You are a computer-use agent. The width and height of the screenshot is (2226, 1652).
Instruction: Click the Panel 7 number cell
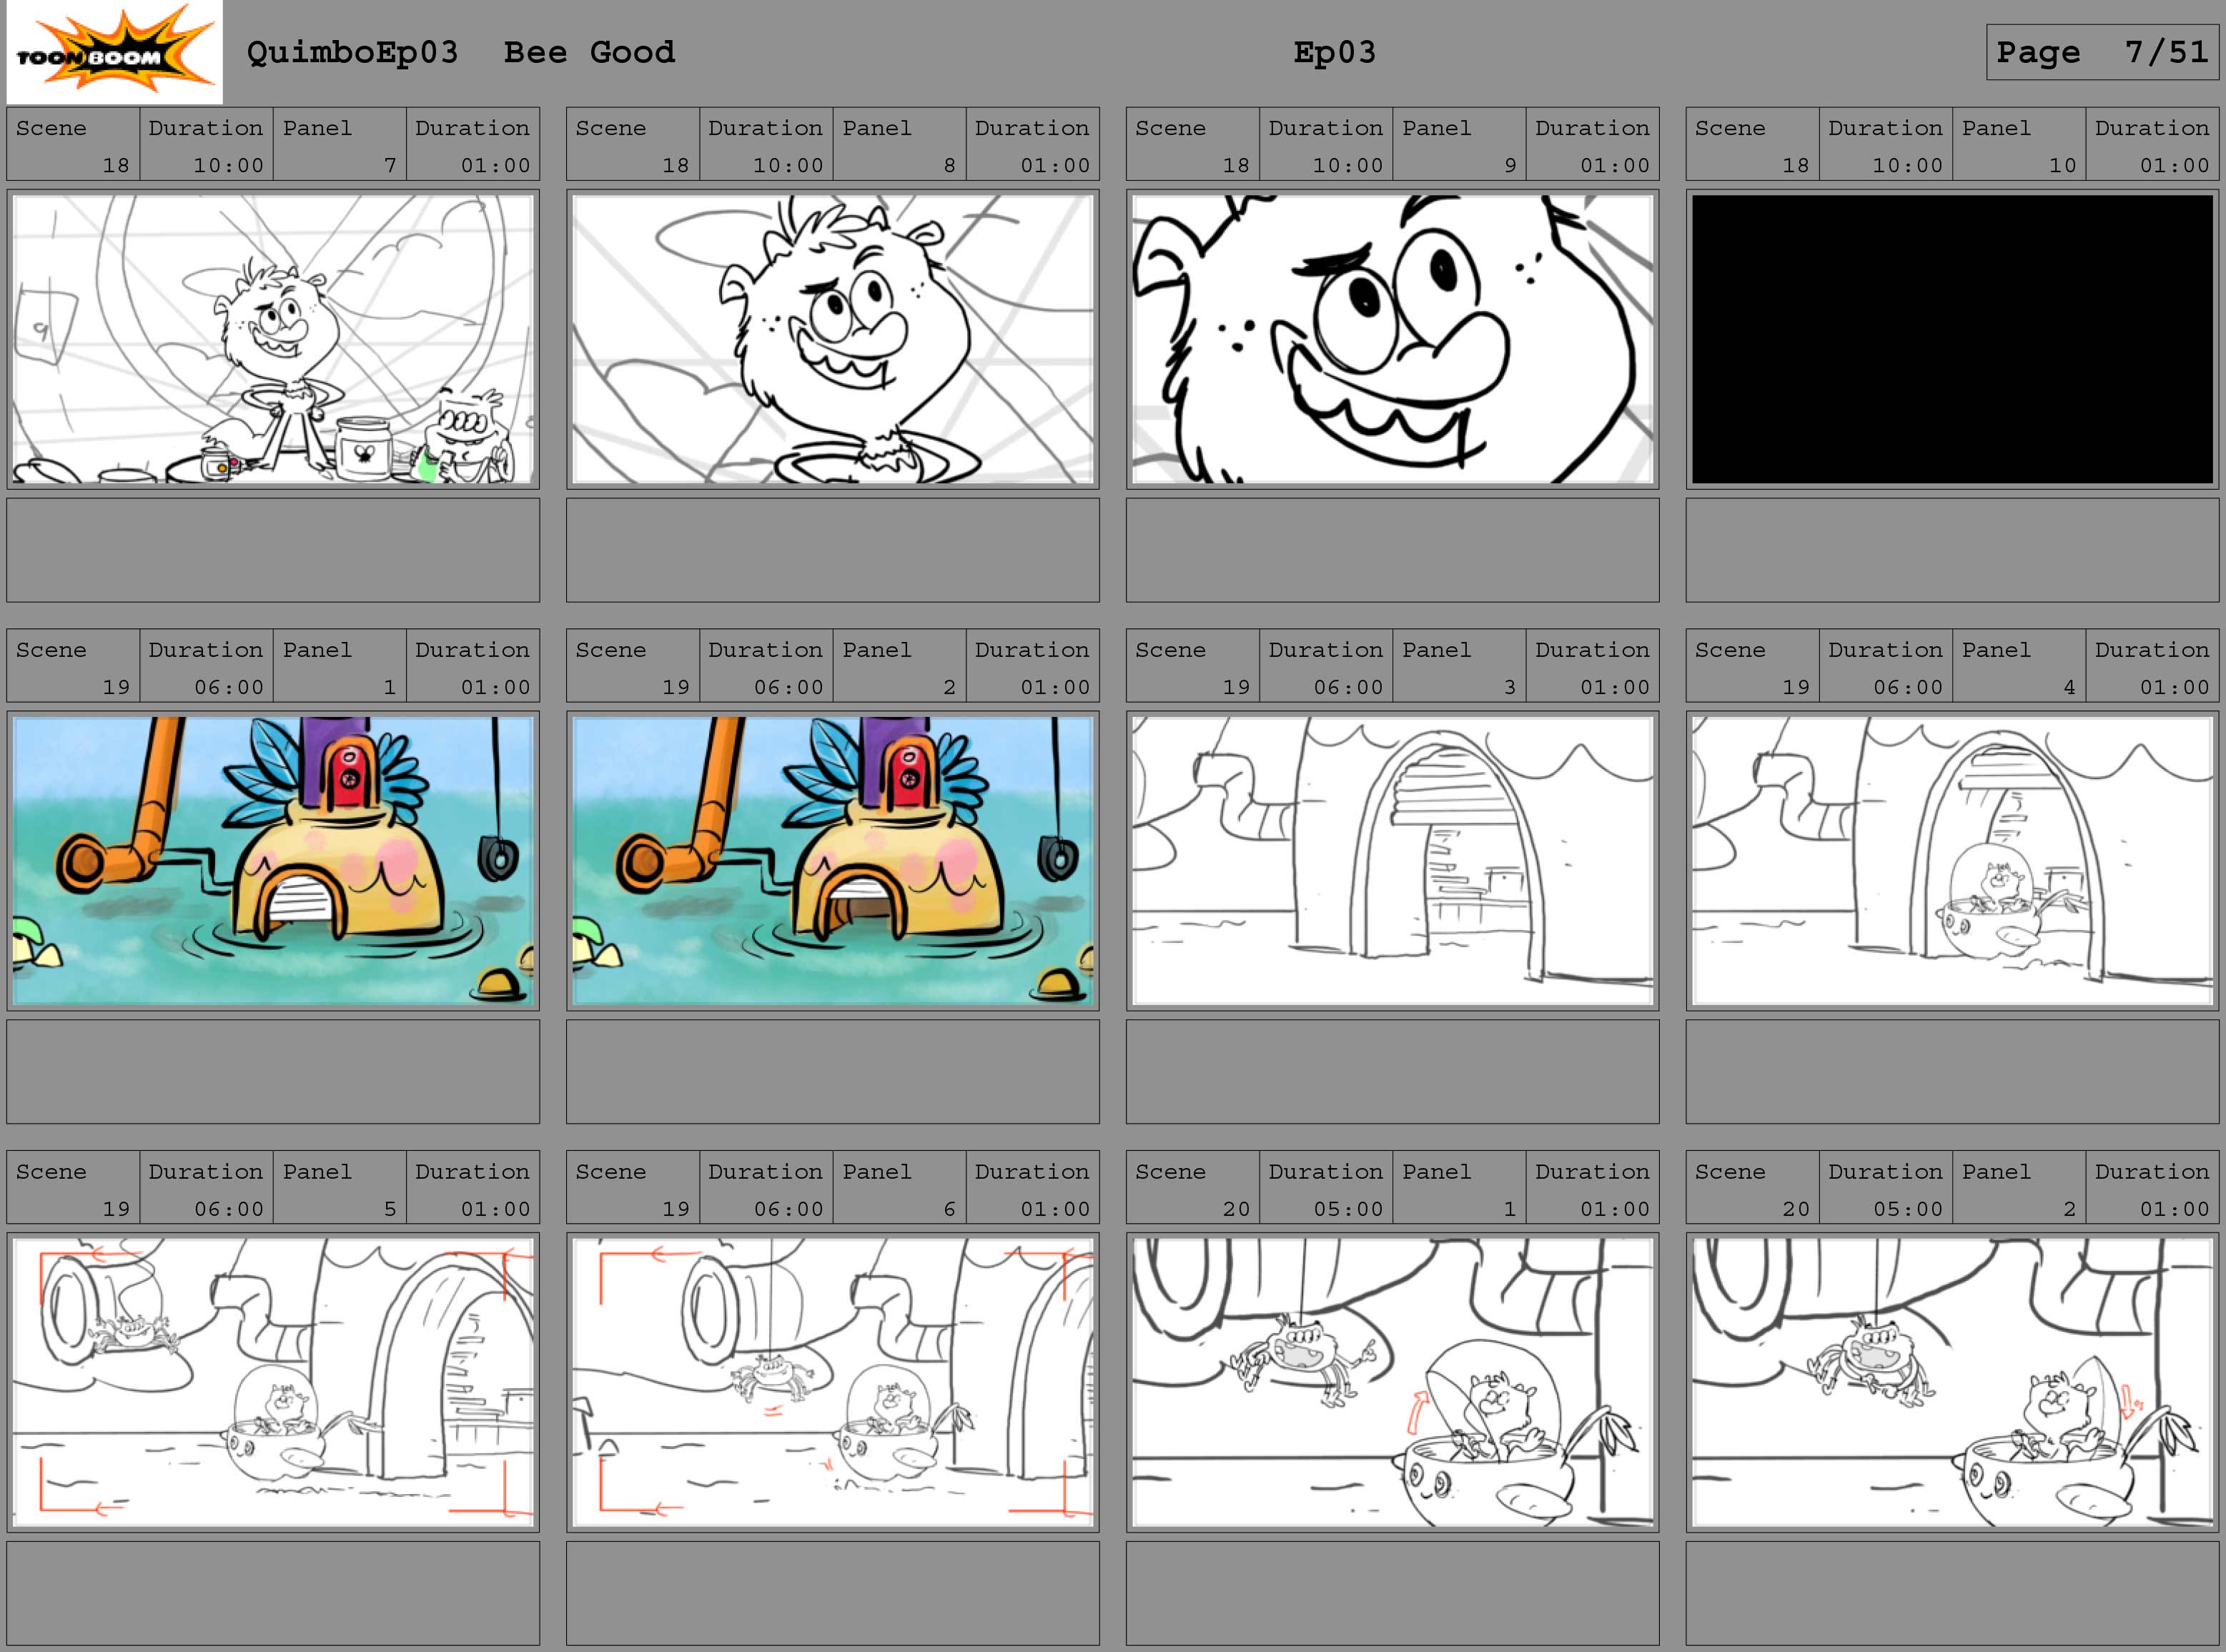coord(340,144)
